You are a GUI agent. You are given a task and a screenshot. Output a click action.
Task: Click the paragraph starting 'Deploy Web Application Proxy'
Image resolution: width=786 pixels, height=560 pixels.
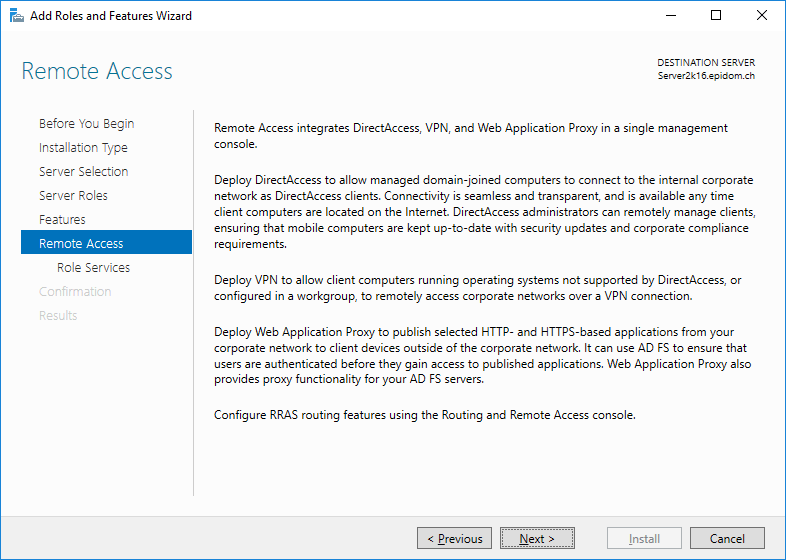click(483, 355)
